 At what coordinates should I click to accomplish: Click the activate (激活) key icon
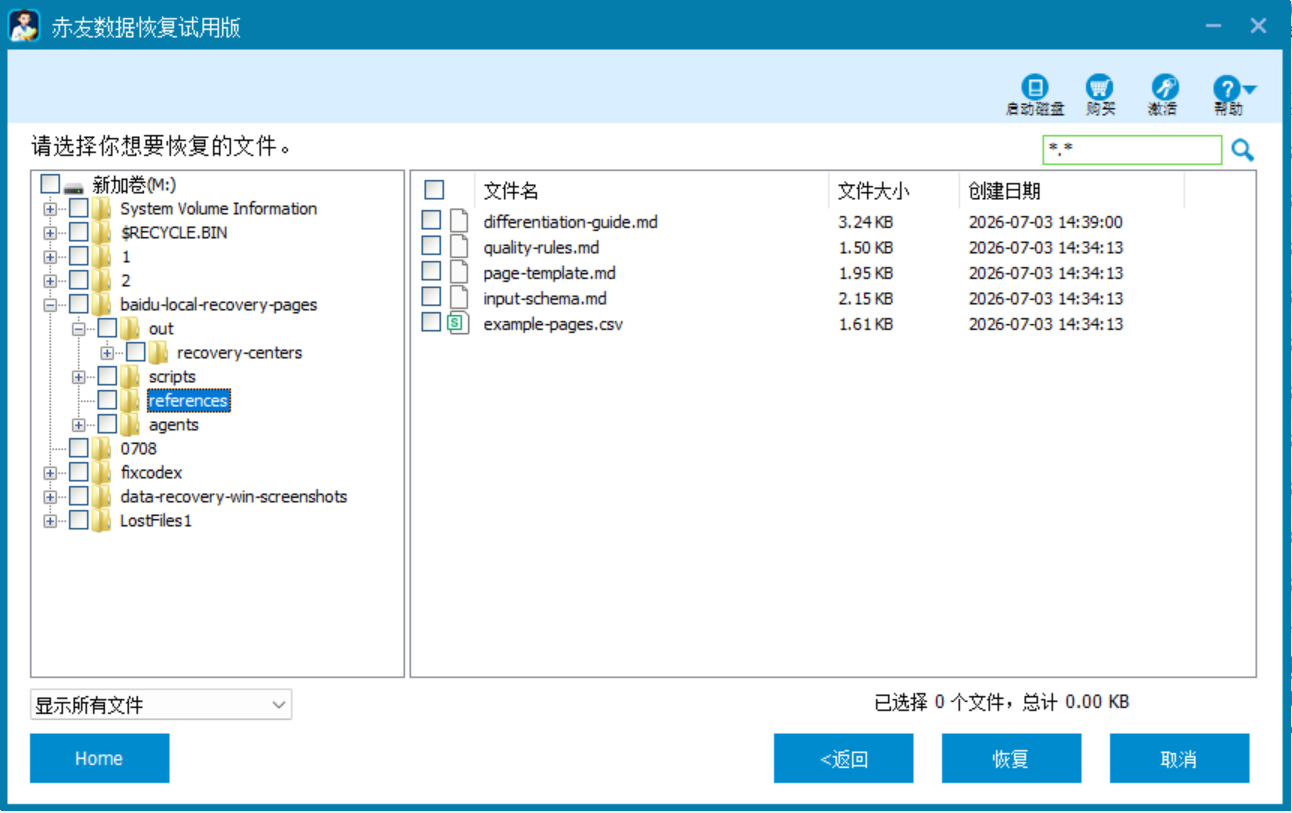click(x=1164, y=87)
